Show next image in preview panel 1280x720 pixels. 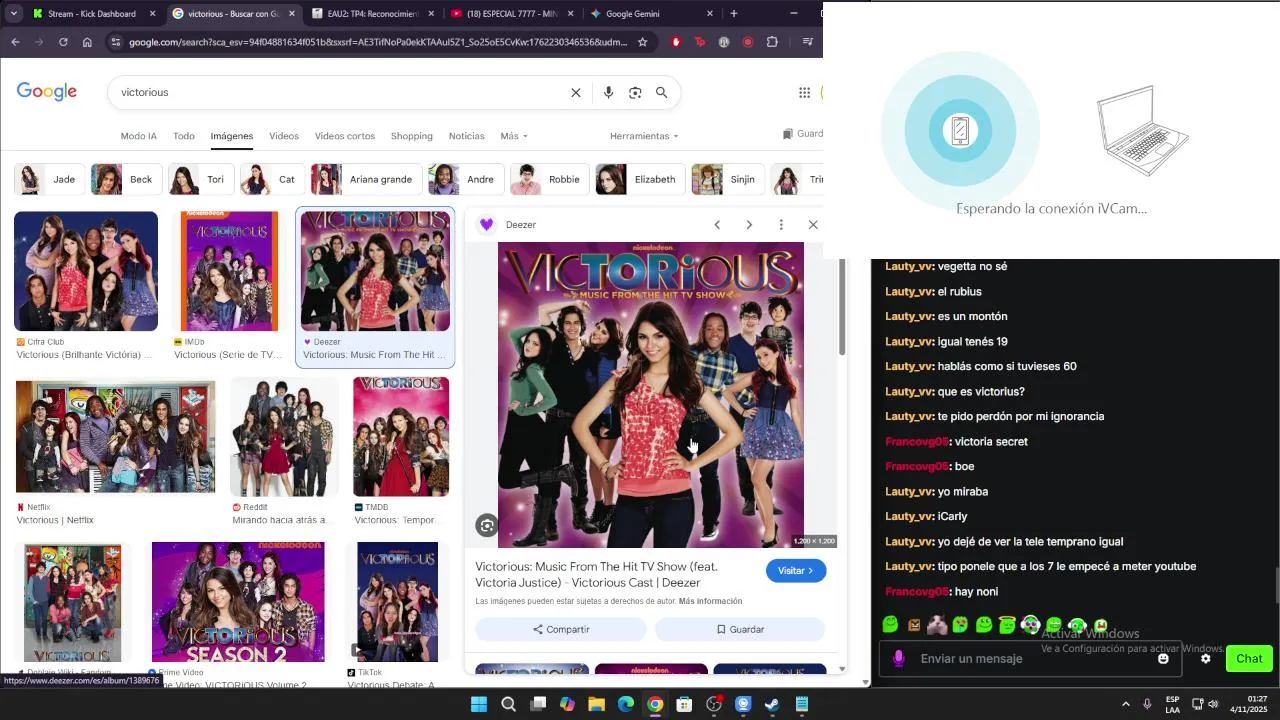(x=749, y=225)
